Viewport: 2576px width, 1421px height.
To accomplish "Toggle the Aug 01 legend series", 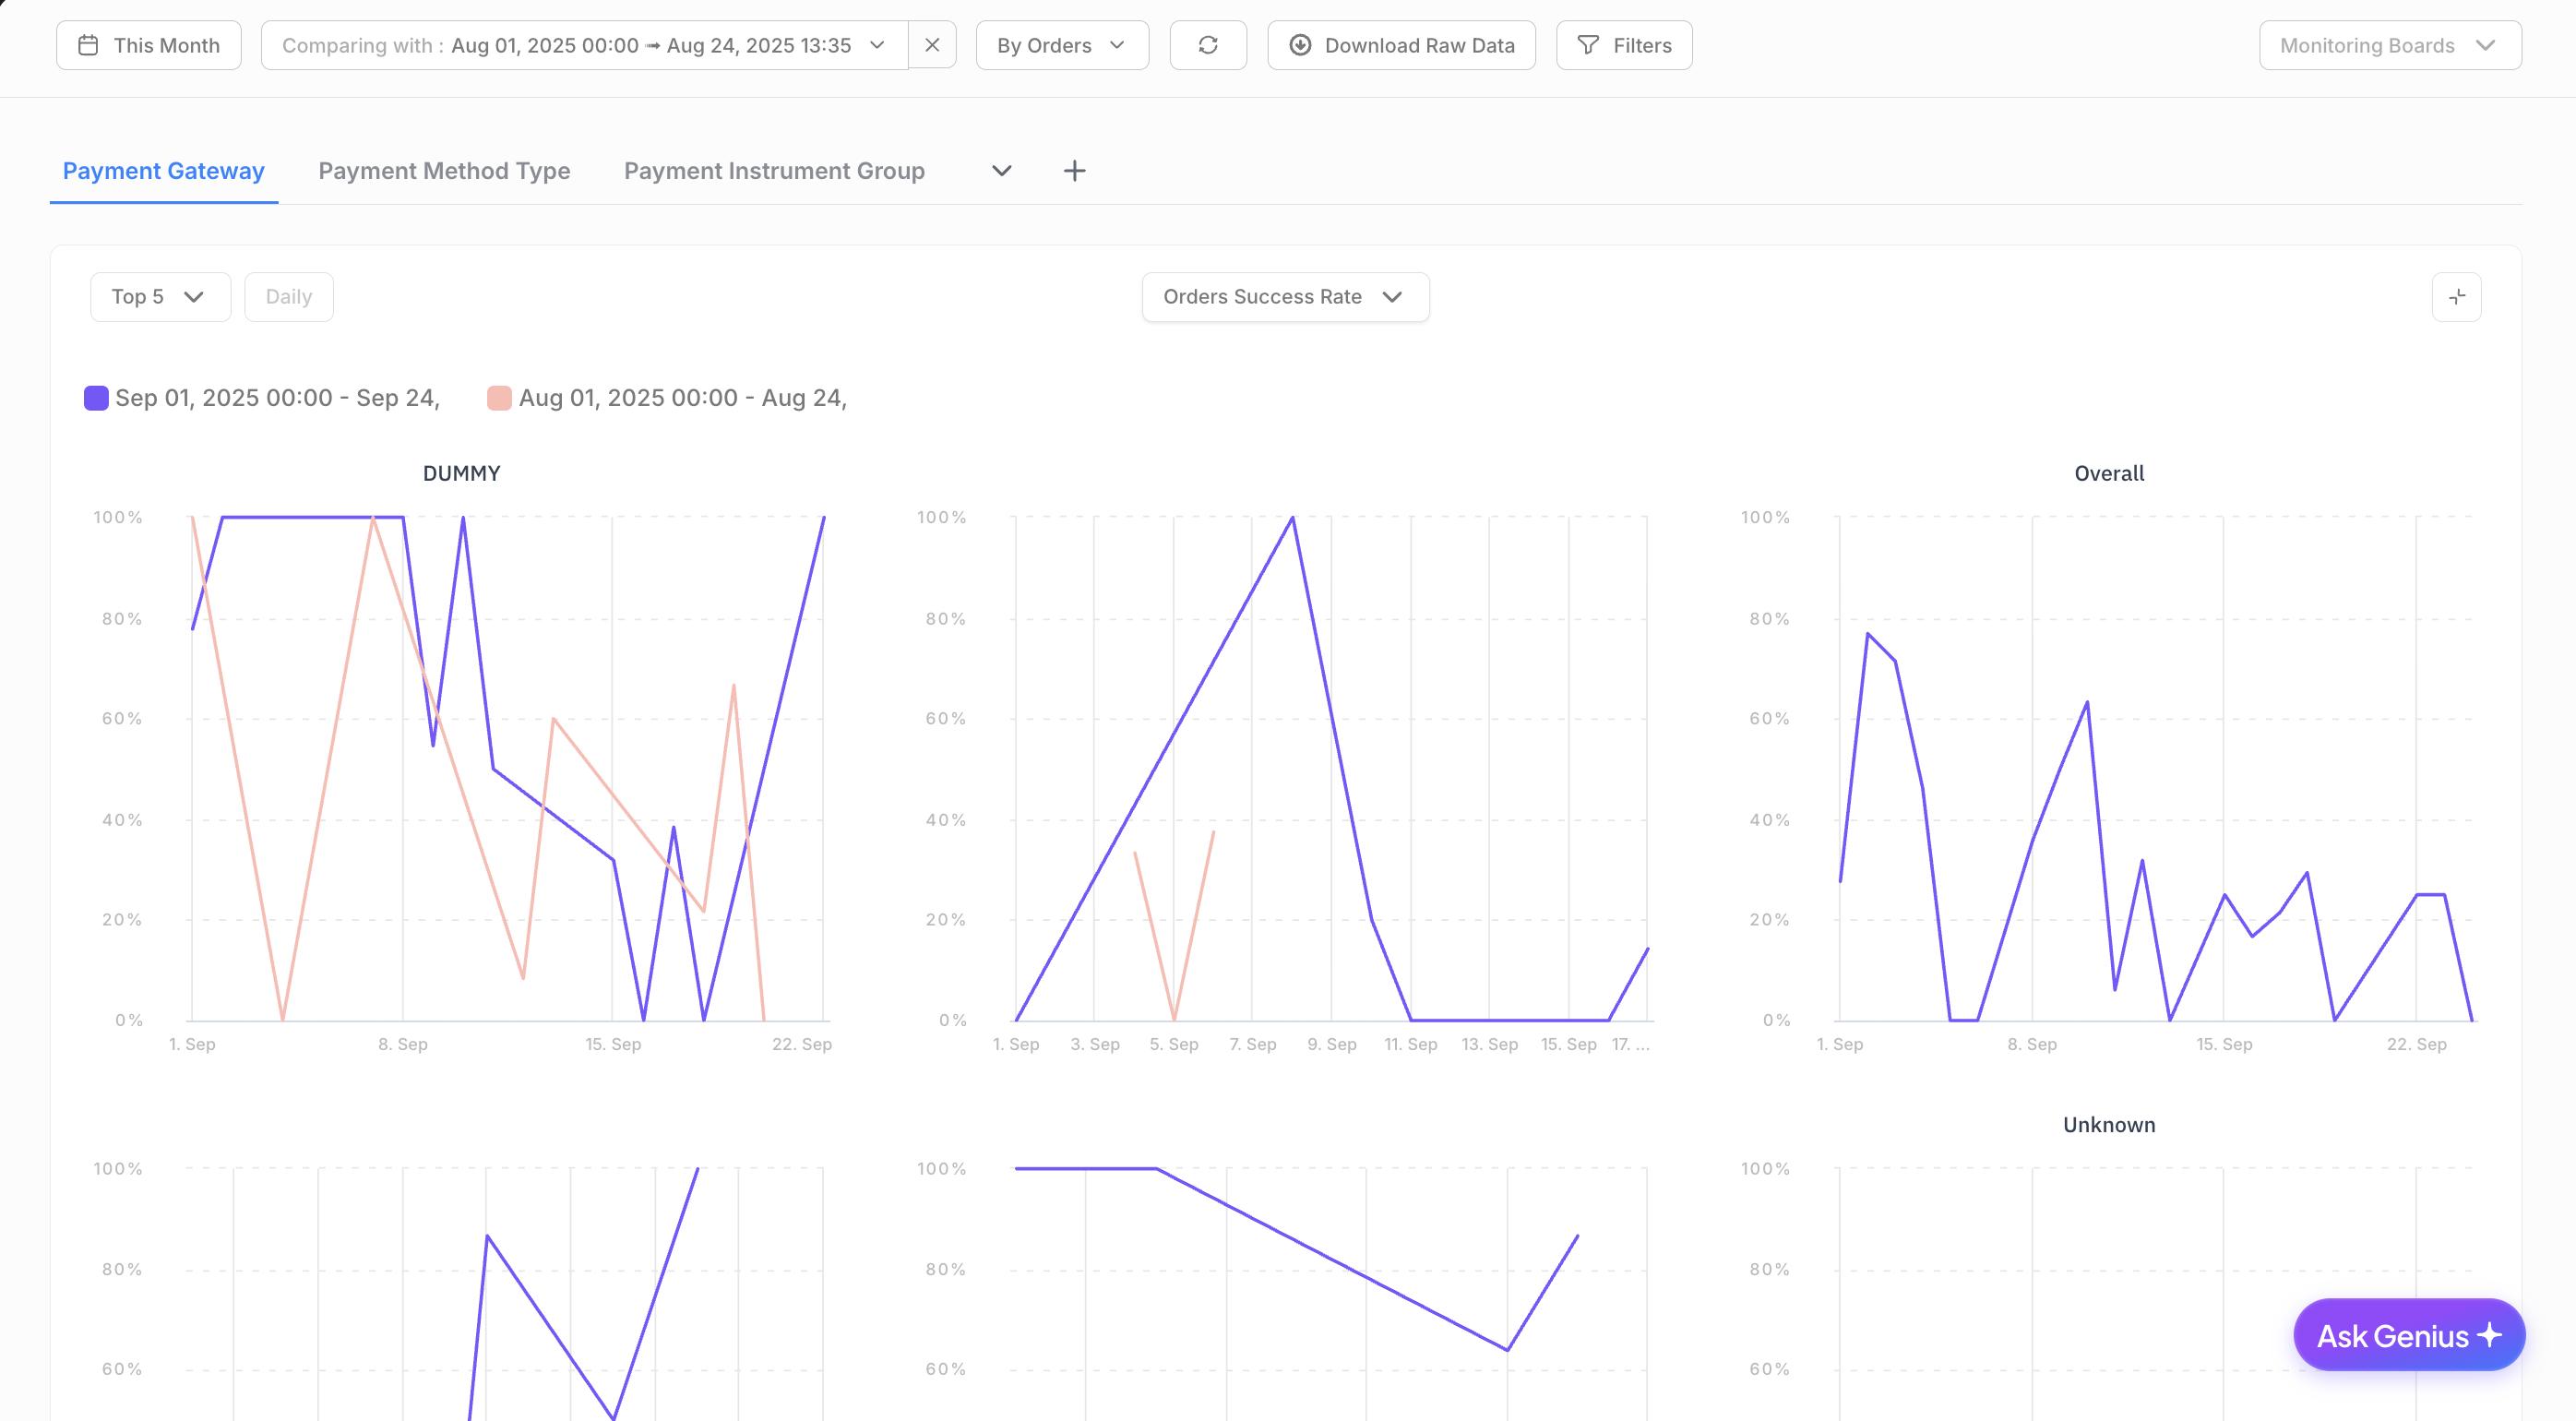I will click(x=682, y=398).
